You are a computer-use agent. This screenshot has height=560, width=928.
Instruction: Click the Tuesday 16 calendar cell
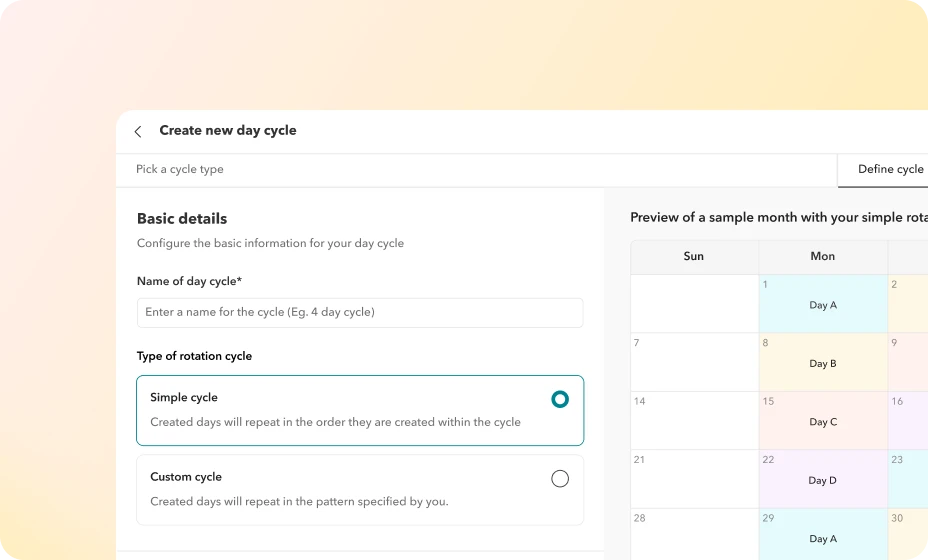[x=908, y=420]
